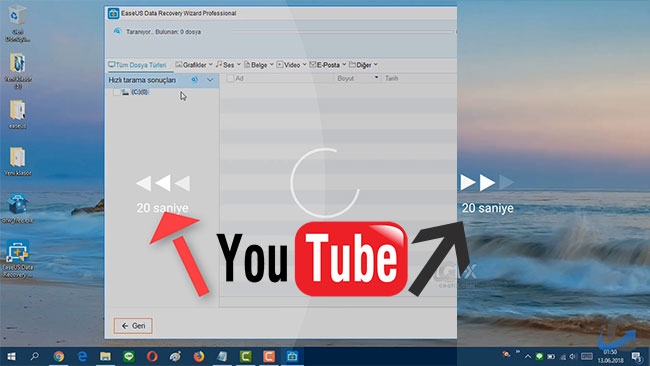This screenshot has height=366, width=650.
Task: Click the envelope icon of E-Posta filter
Action: pyautogui.click(x=313, y=65)
